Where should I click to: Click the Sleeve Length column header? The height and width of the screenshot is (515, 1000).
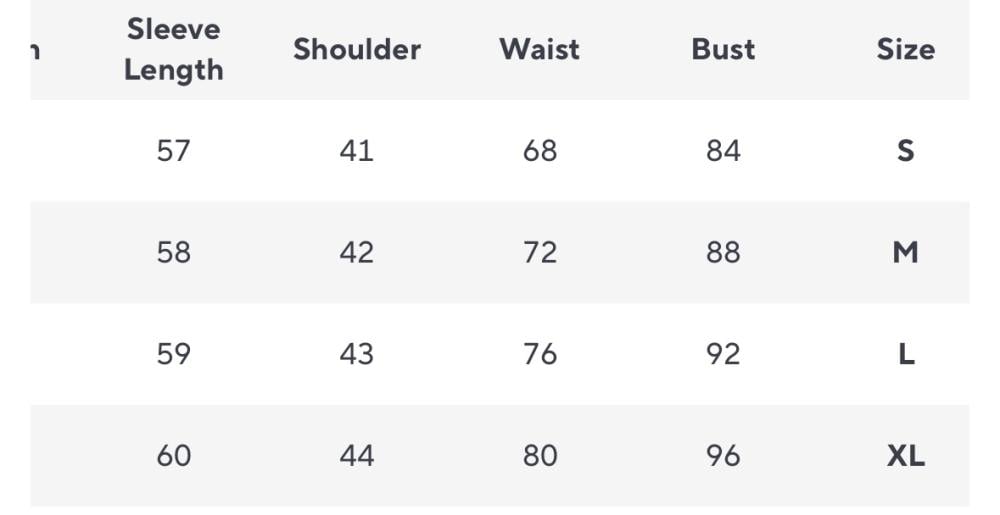coord(173,49)
